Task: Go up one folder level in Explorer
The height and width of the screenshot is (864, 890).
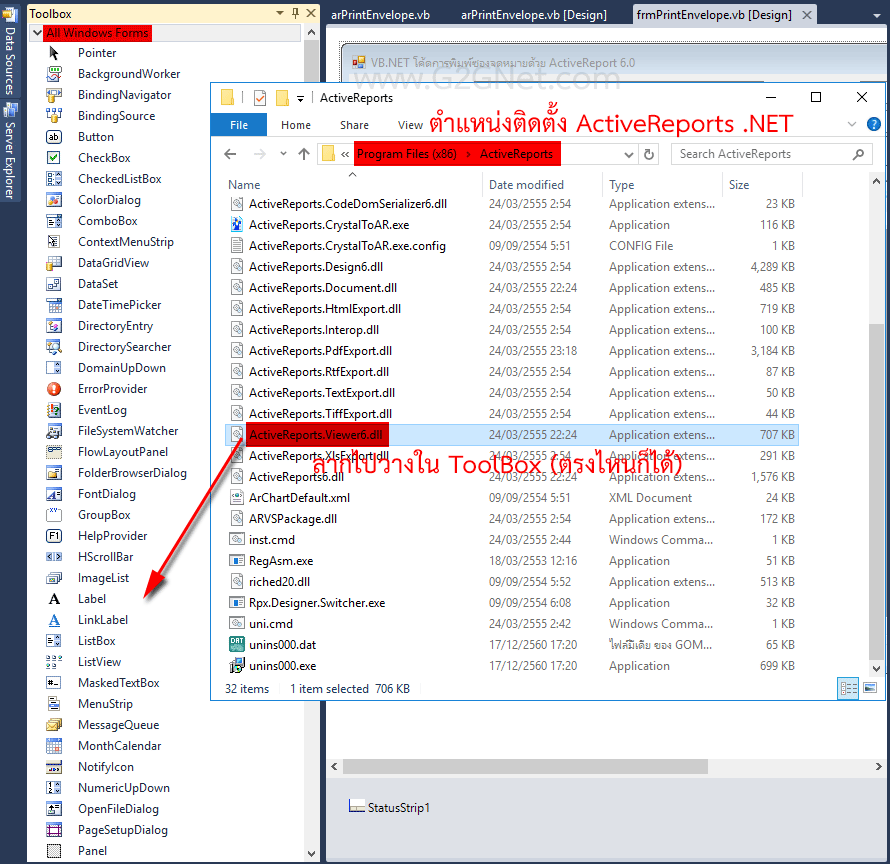Action: point(304,154)
